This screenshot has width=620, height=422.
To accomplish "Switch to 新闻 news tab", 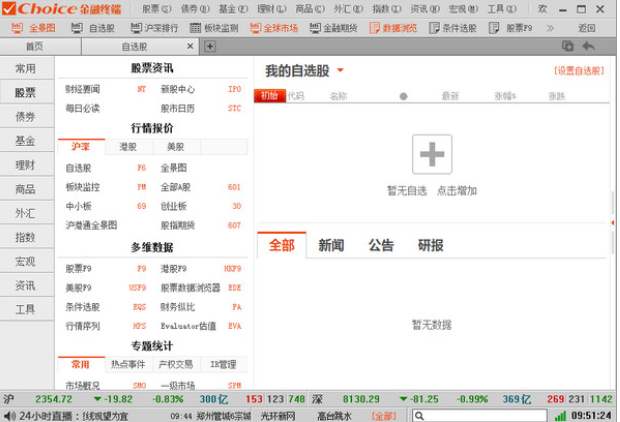I will point(331,245).
